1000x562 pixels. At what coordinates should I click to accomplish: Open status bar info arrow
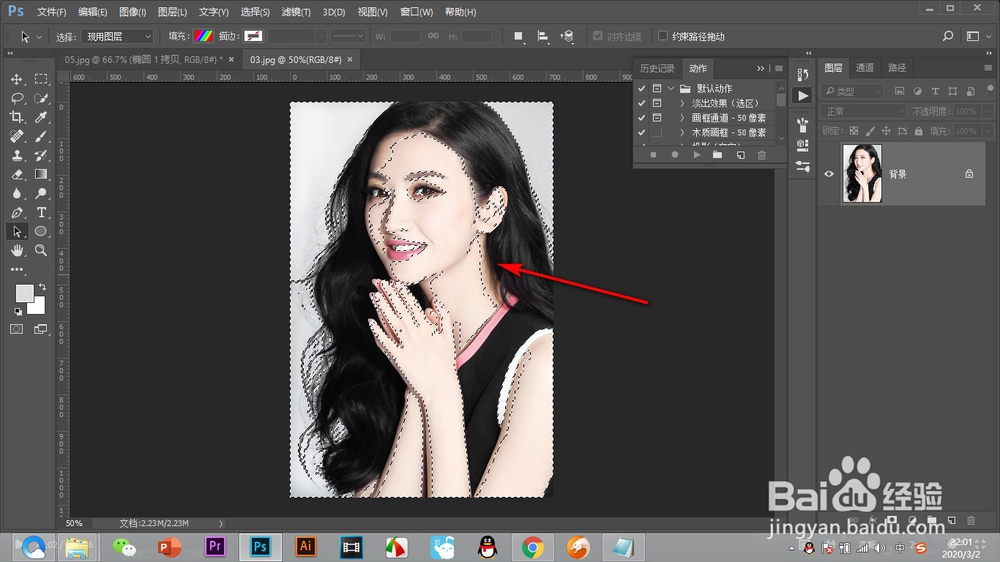[x=221, y=523]
